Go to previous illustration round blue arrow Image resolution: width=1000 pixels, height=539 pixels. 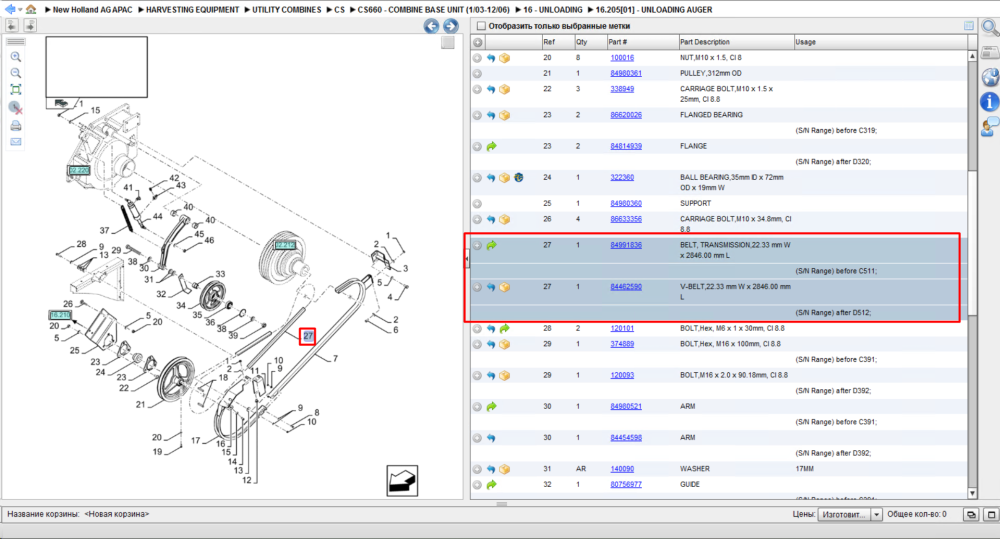(432, 26)
